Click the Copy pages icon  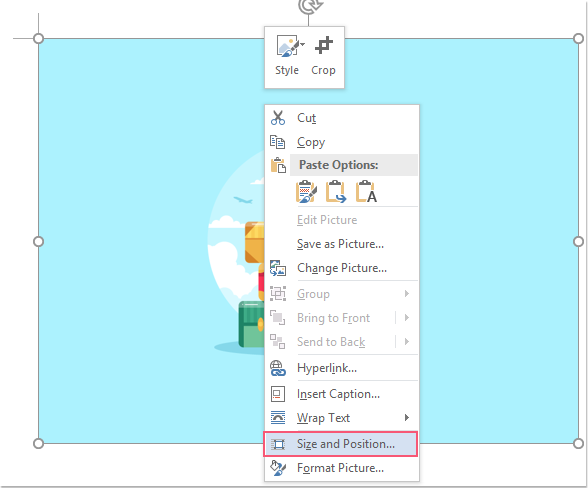point(278,142)
